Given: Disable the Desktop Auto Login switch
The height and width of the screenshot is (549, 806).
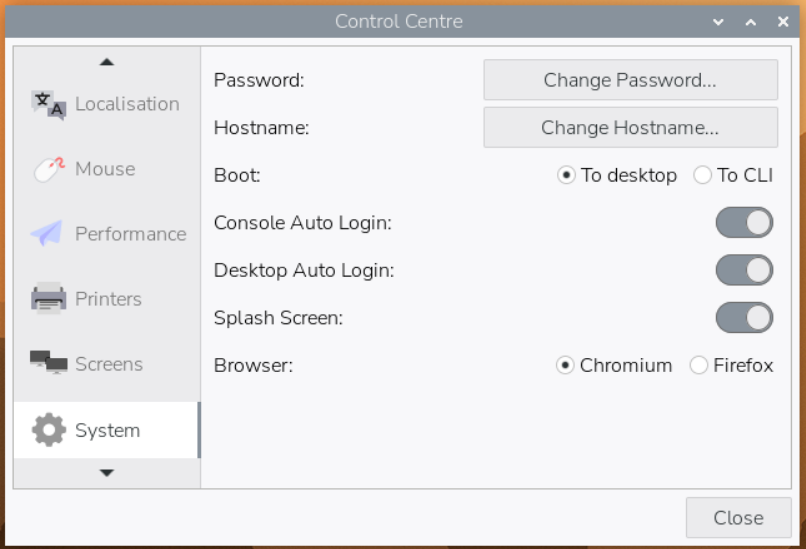Looking at the screenshot, I should [744, 270].
